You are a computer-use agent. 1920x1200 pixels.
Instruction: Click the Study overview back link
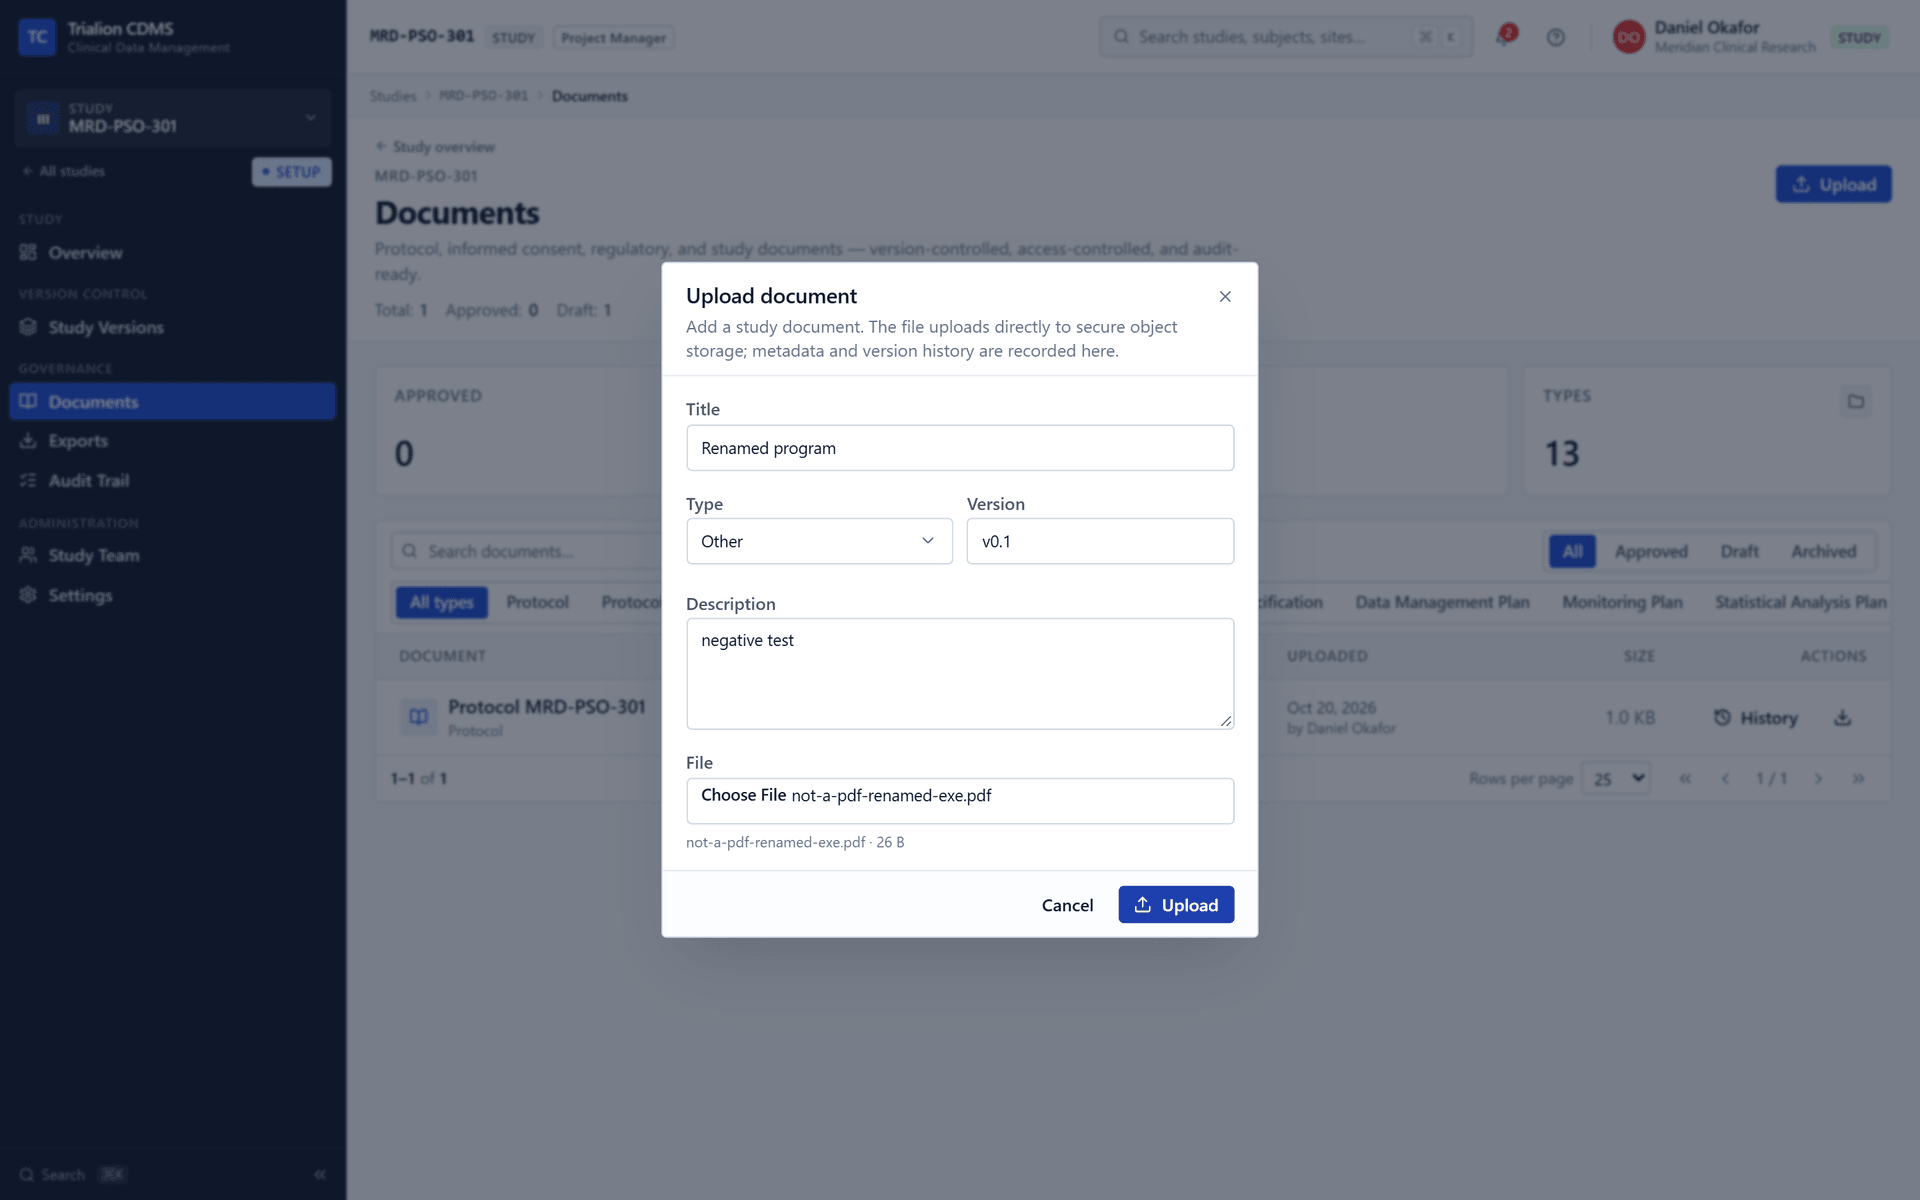point(435,147)
